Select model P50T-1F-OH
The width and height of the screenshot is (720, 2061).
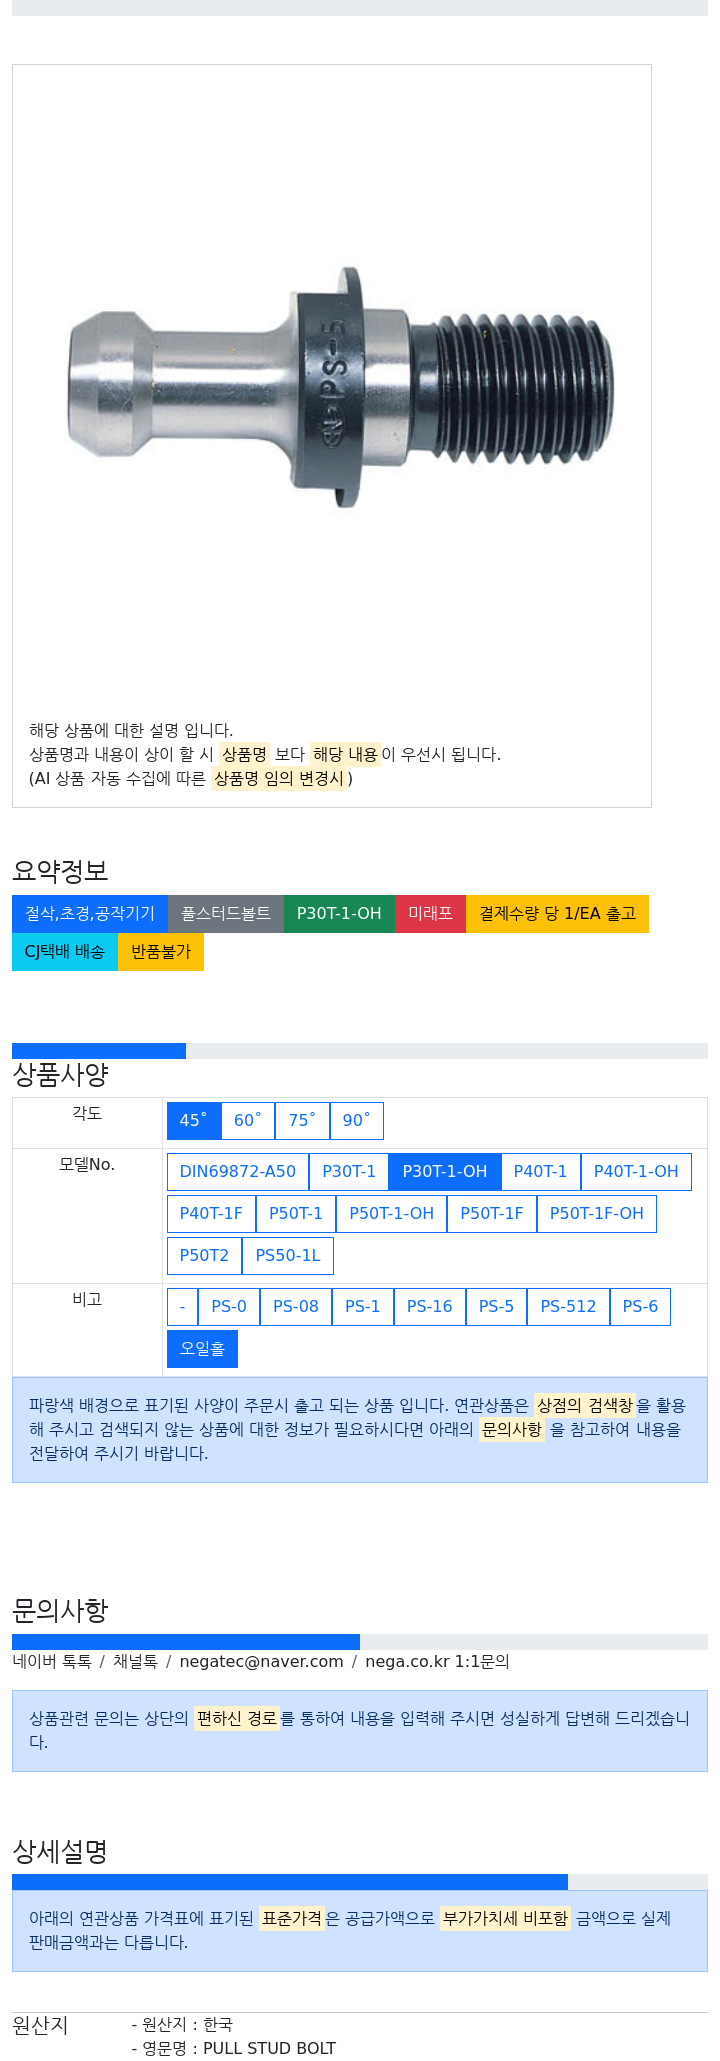point(597,1213)
